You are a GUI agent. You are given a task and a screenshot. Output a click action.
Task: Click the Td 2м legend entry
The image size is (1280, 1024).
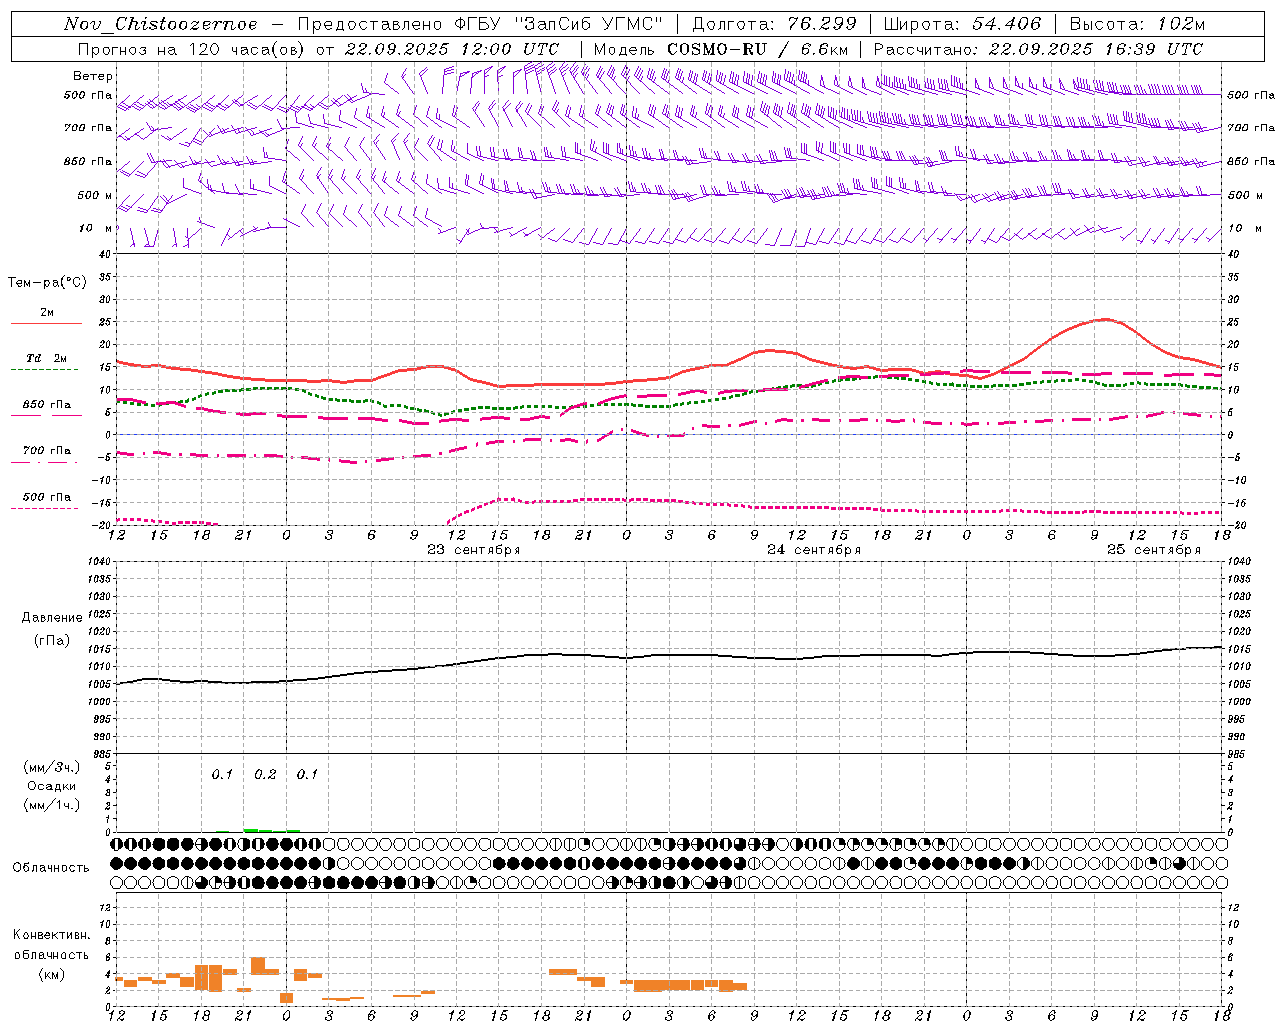point(46,358)
